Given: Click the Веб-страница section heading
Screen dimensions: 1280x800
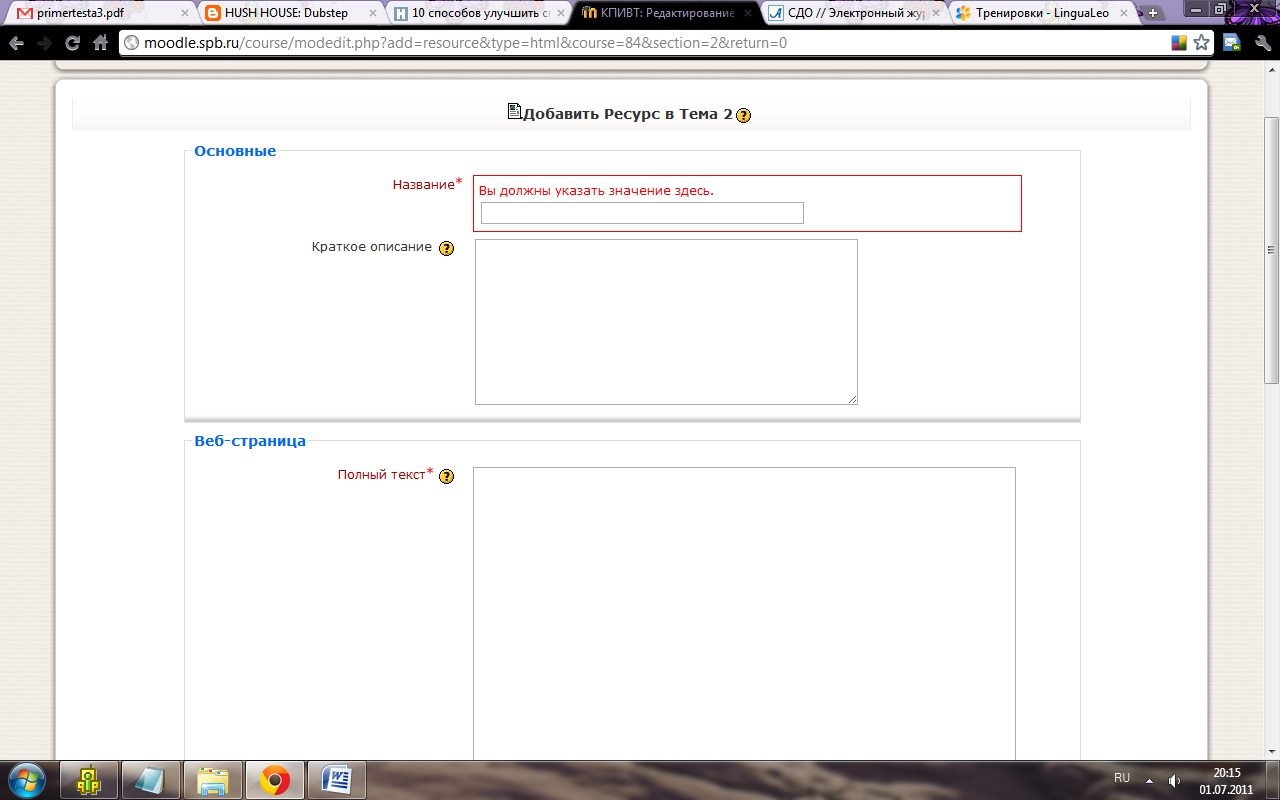Looking at the screenshot, I should click(250, 440).
